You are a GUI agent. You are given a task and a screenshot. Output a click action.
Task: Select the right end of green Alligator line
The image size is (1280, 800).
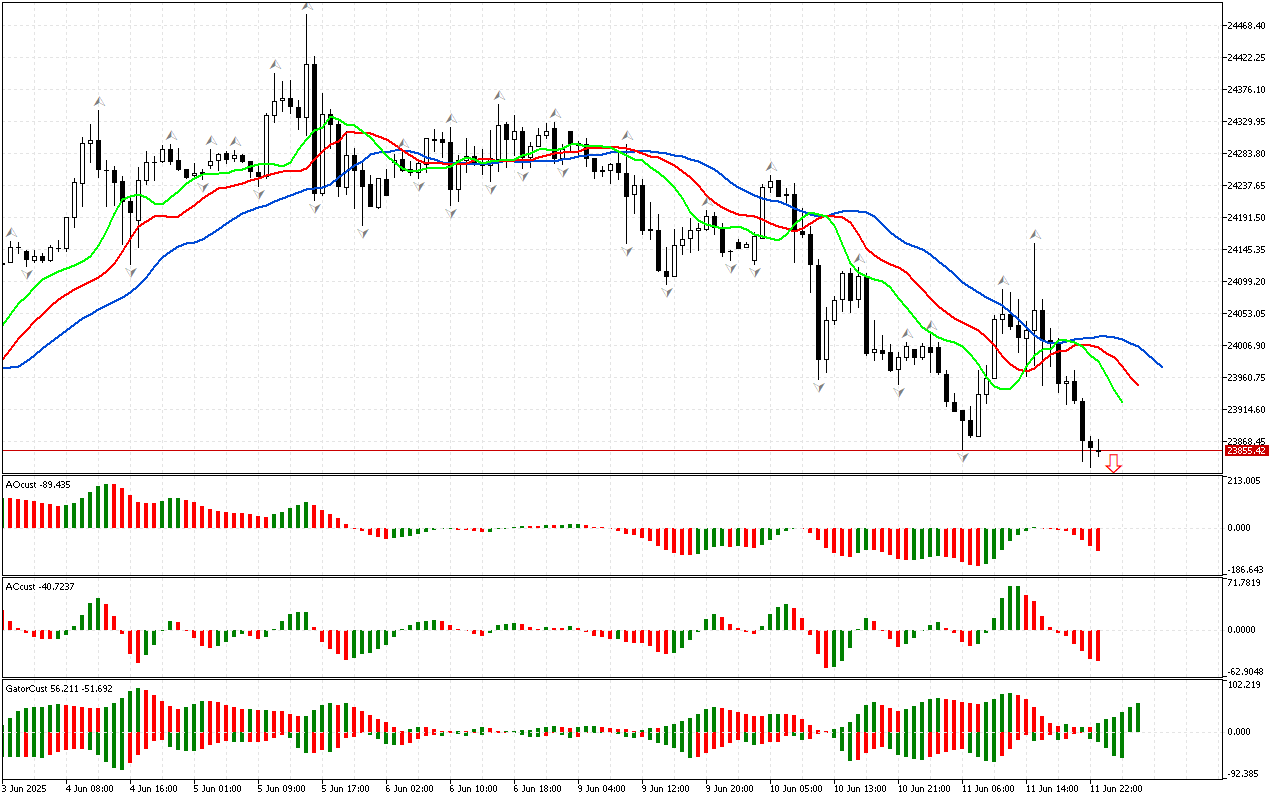(x=1122, y=402)
